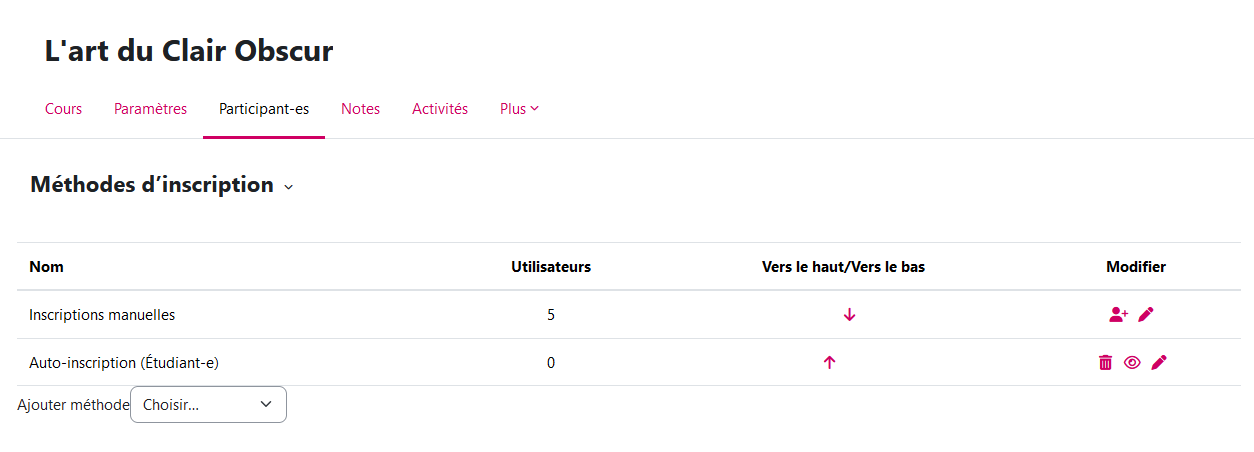Viewport: 1254px width, 452px height.
Task: Edit Inscriptions manuelles with the pencil icon
Action: 1146,315
